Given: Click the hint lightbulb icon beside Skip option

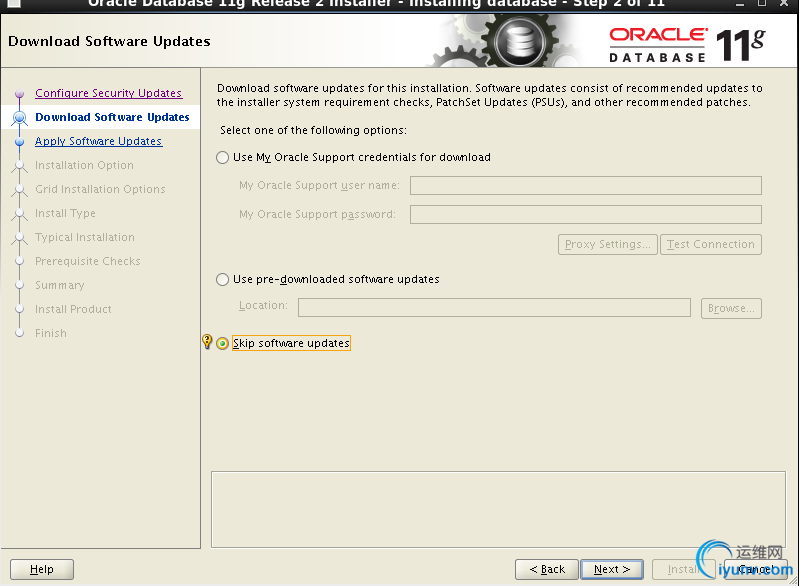Looking at the screenshot, I should [x=207, y=342].
